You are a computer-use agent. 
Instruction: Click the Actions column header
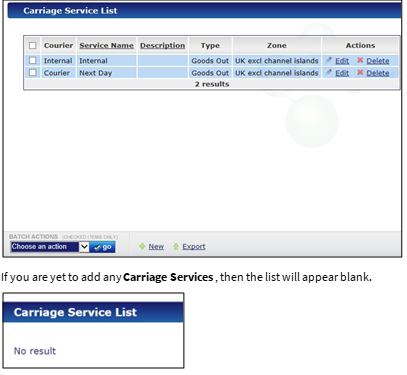[x=360, y=45]
